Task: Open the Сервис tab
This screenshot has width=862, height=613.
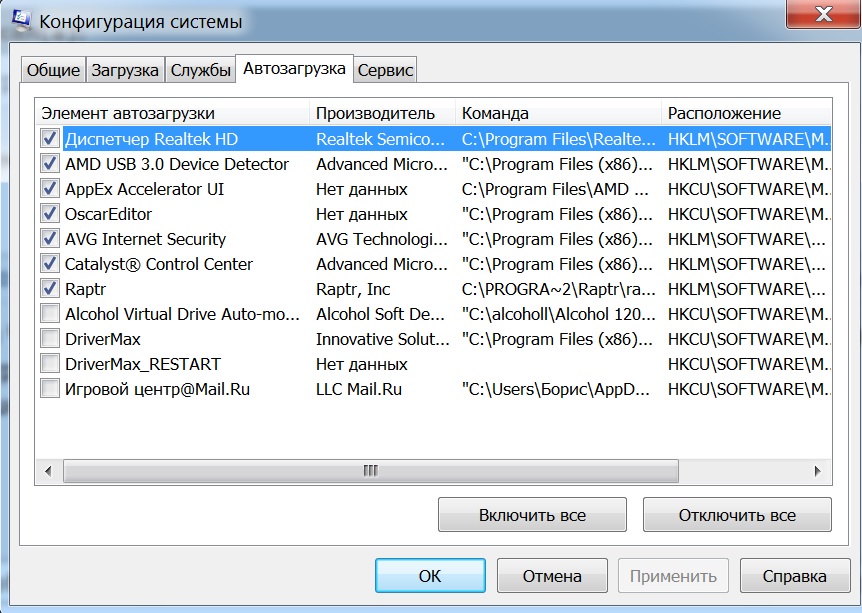Action: 385,70
